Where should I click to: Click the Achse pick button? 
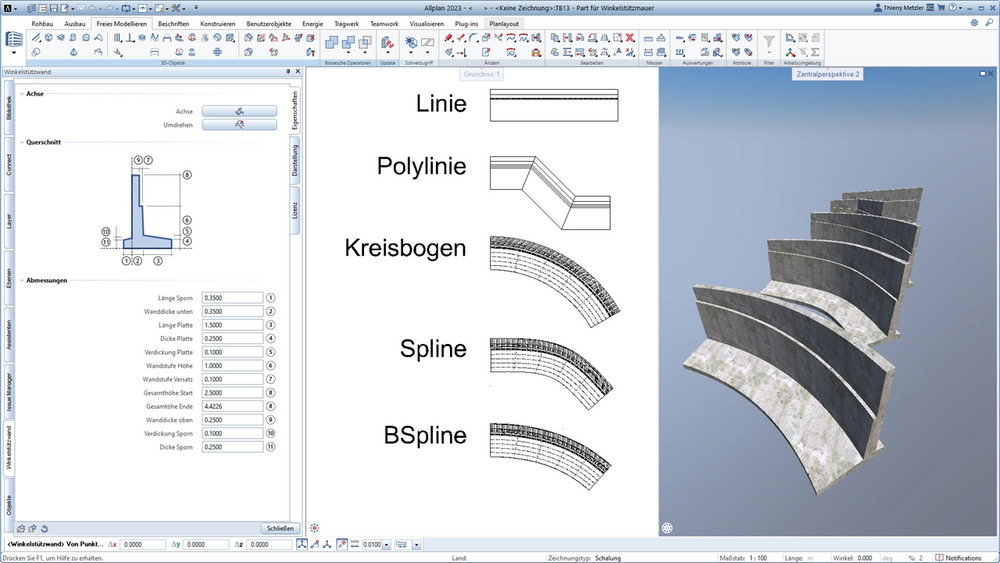tap(239, 111)
